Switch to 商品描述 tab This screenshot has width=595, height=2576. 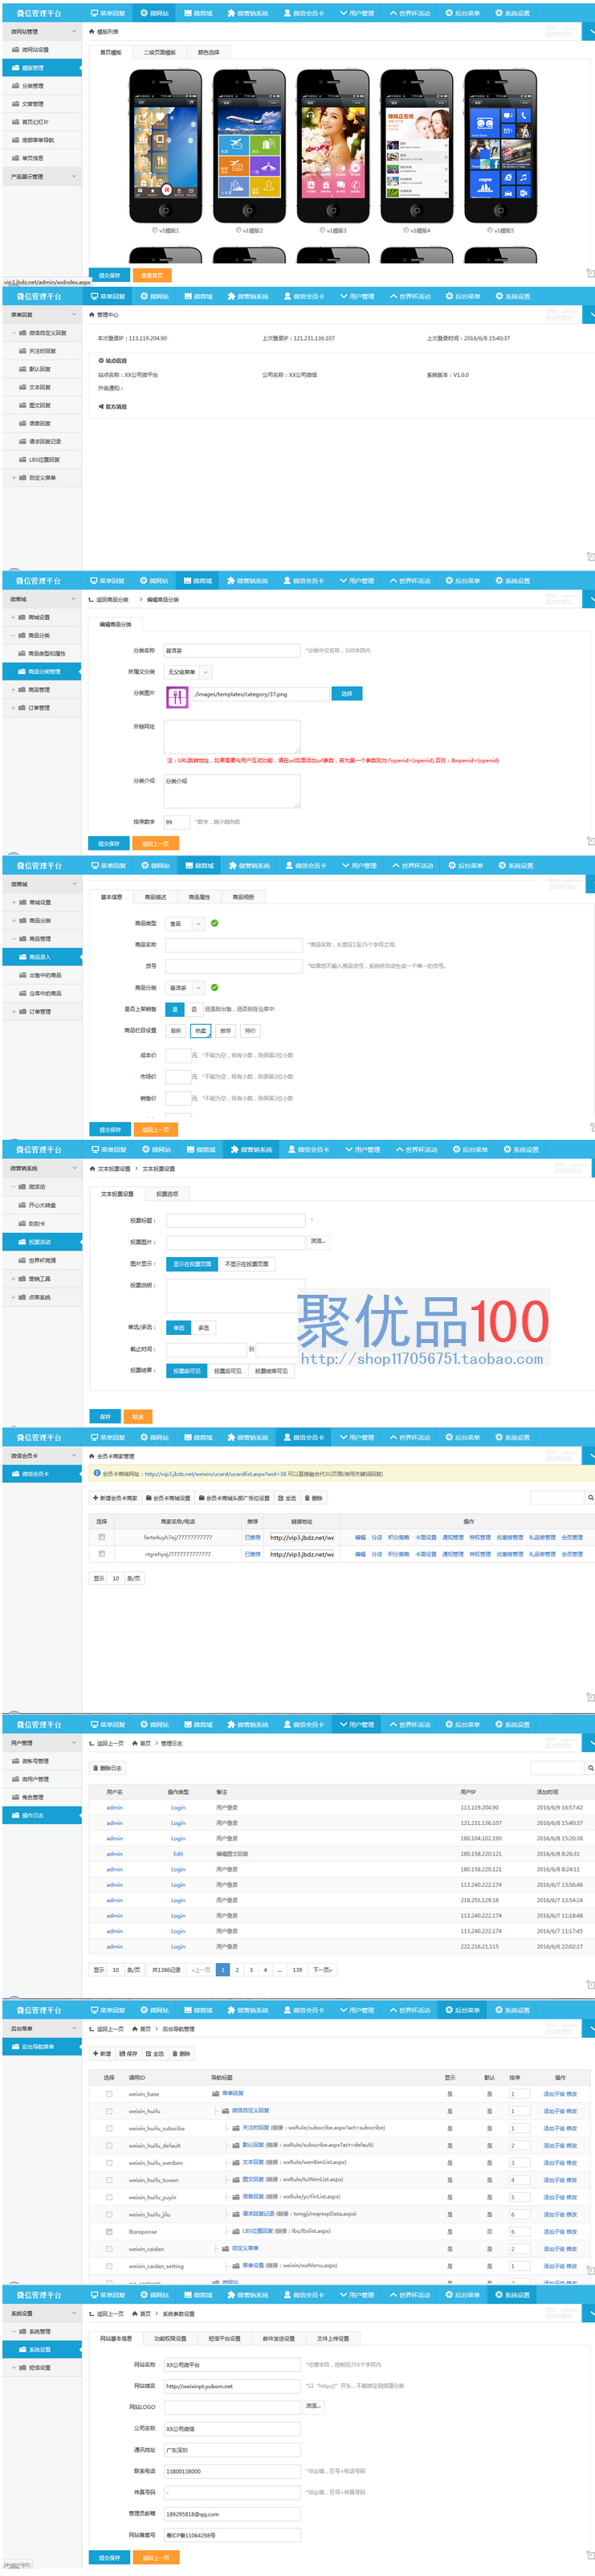[156, 897]
